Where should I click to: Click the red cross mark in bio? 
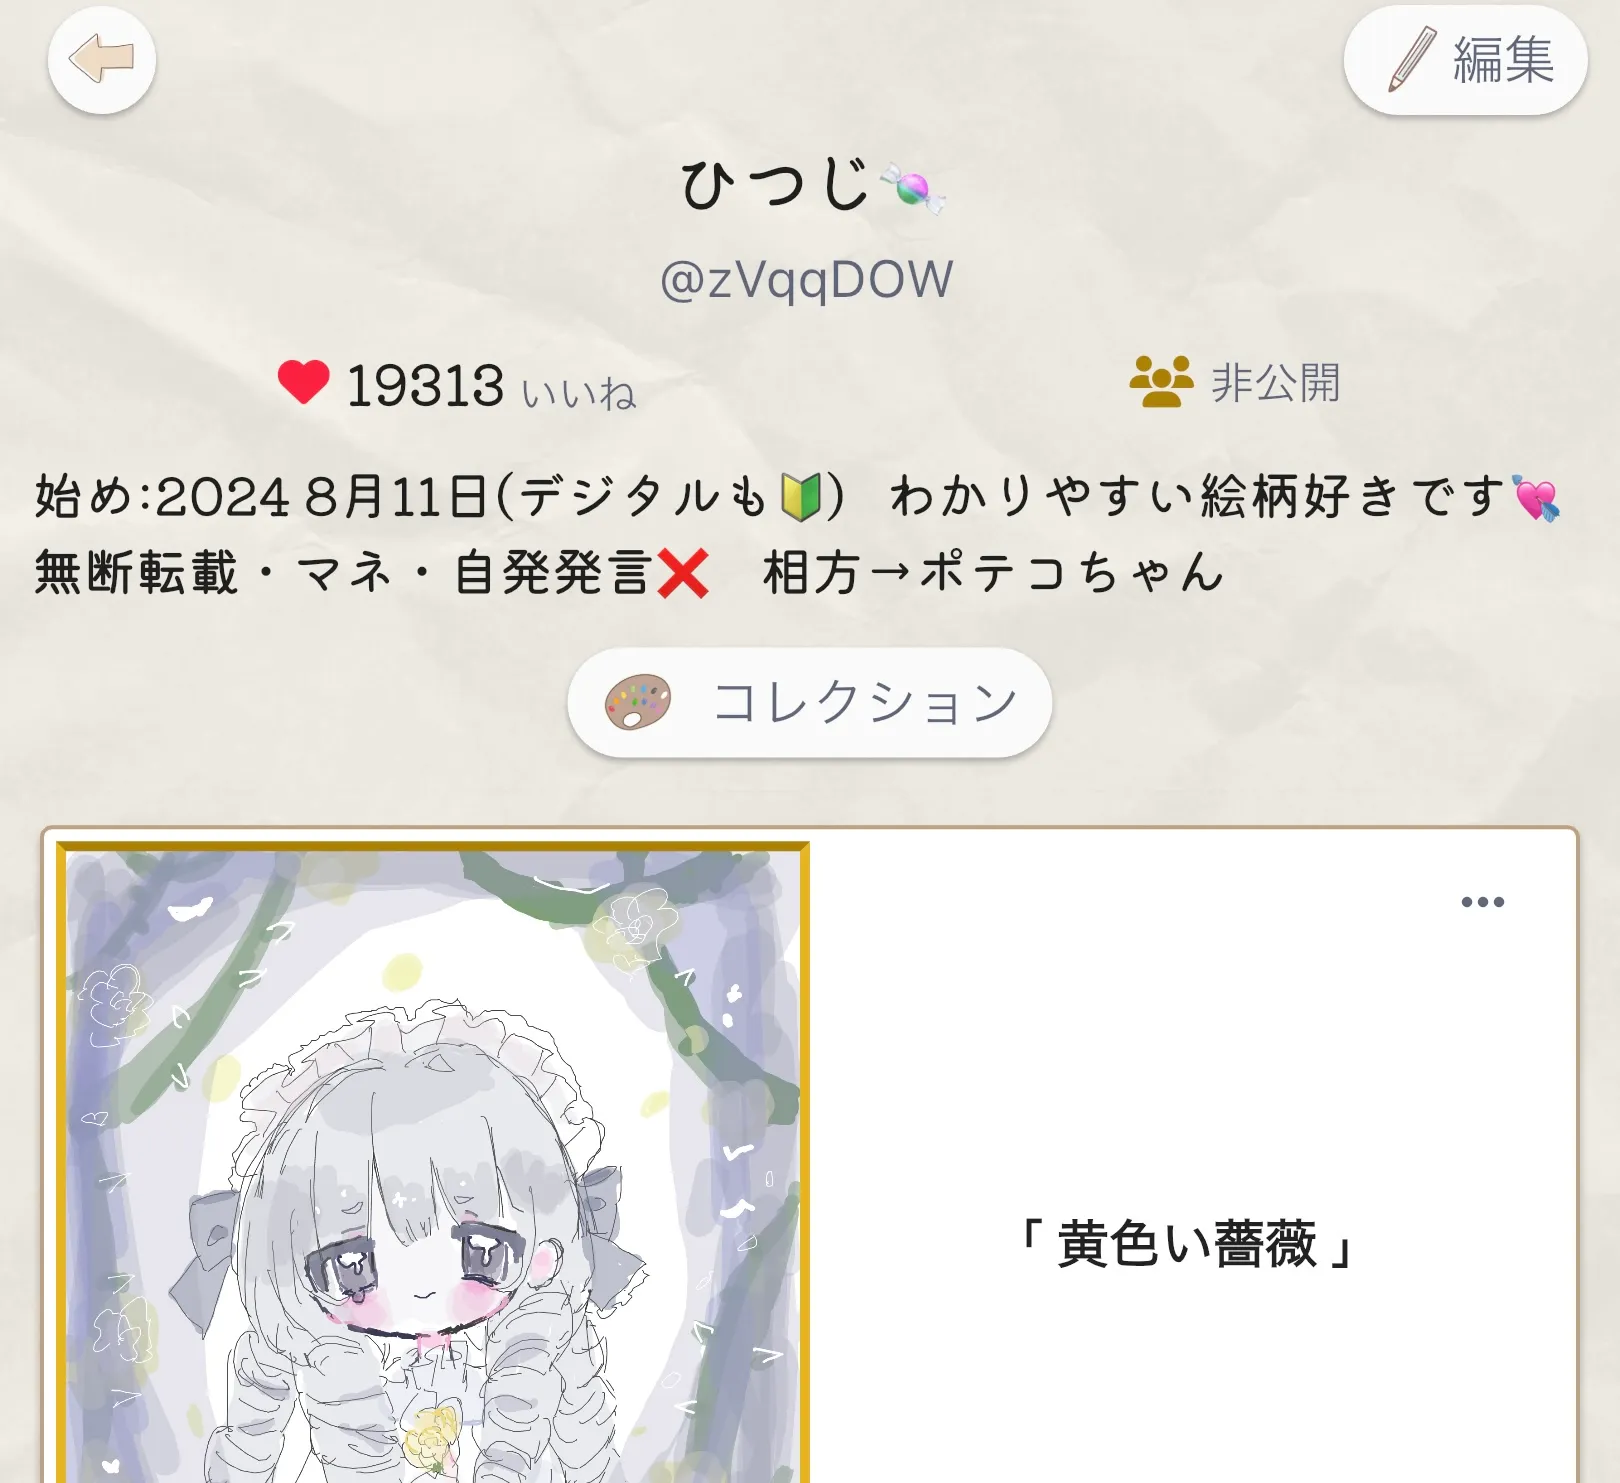point(683,574)
